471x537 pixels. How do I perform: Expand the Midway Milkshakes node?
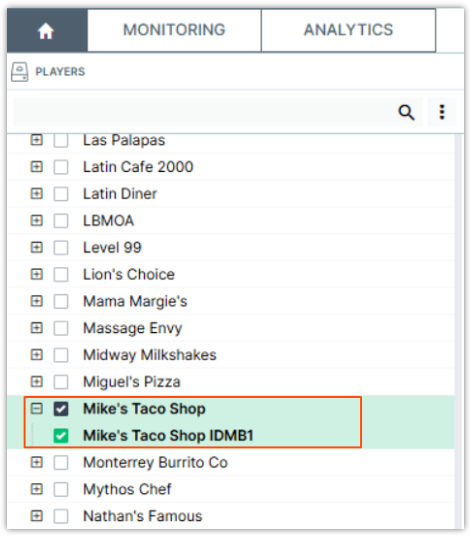coord(36,355)
